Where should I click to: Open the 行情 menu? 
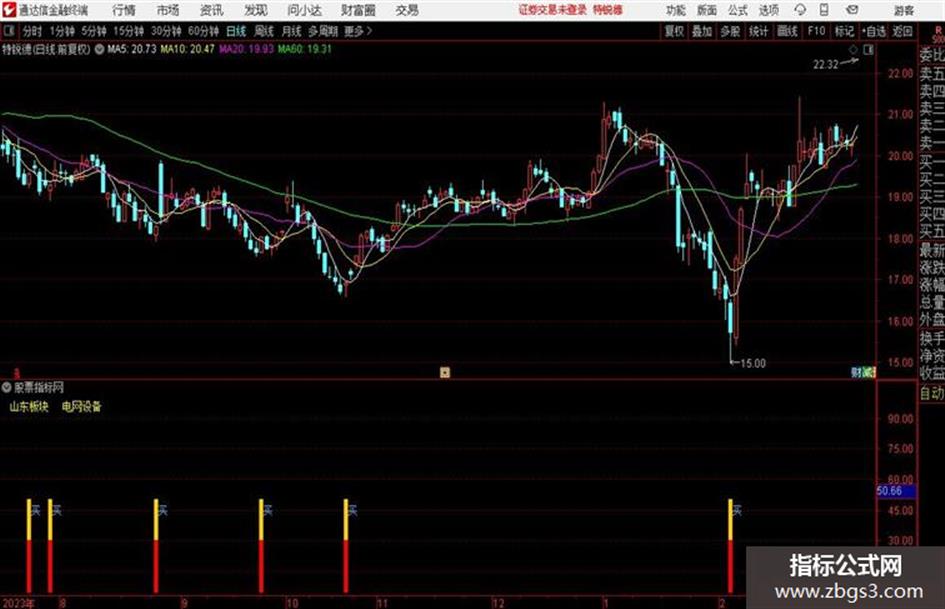click(124, 10)
